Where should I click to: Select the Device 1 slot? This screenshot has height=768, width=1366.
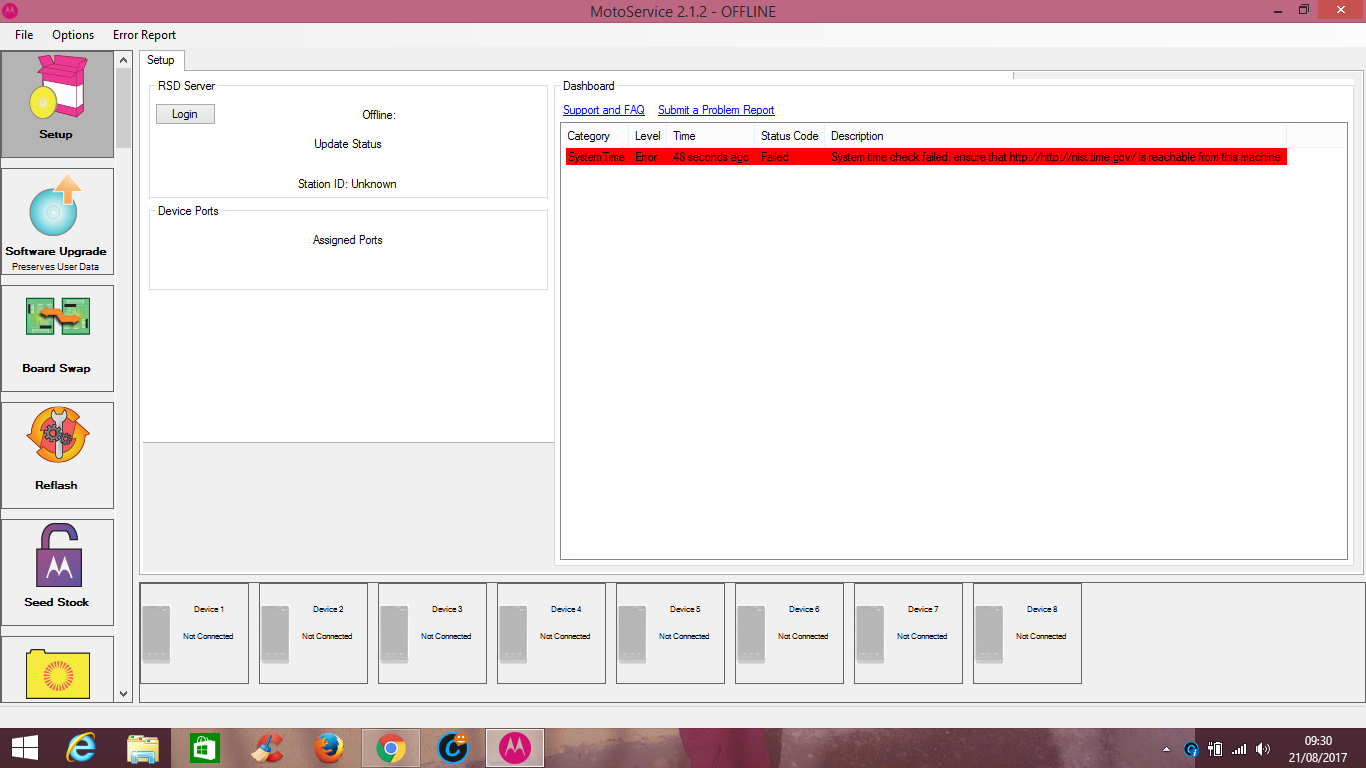pyautogui.click(x=194, y=634)
